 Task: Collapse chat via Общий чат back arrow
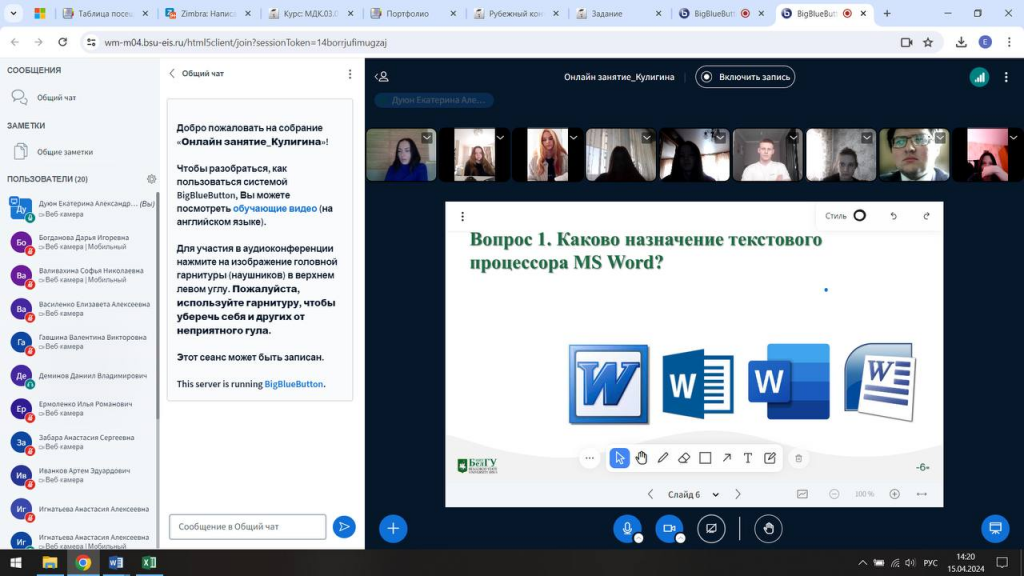pyautogui.click(x=197, y=74)
